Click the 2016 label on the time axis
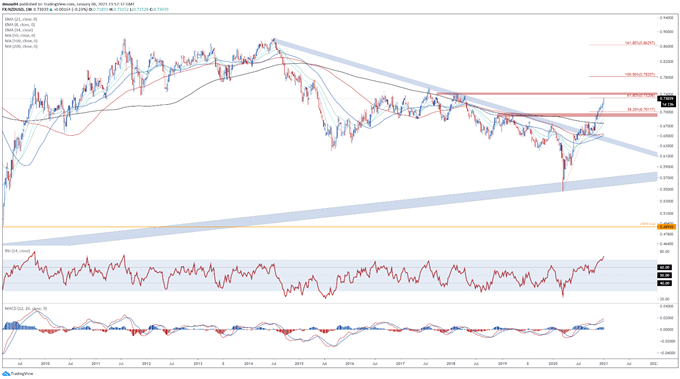 [350, 363]
